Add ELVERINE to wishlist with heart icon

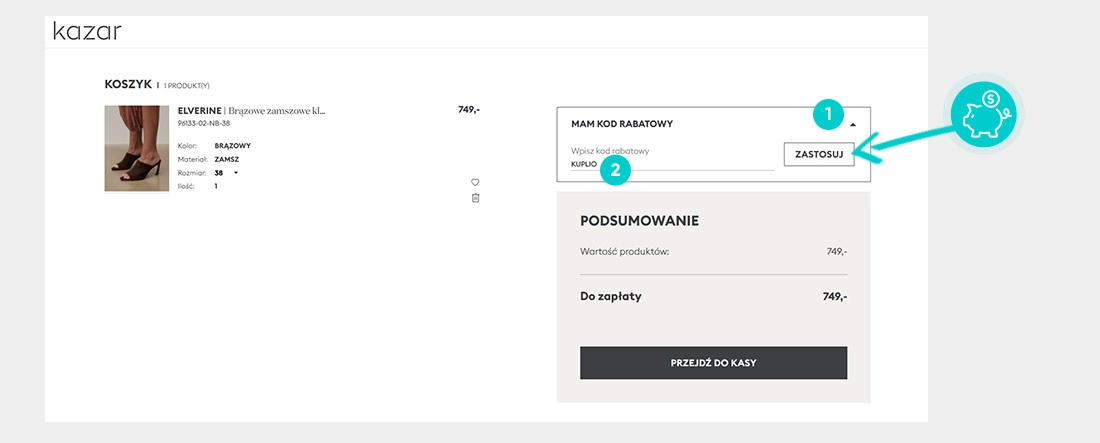coord(475,182)
